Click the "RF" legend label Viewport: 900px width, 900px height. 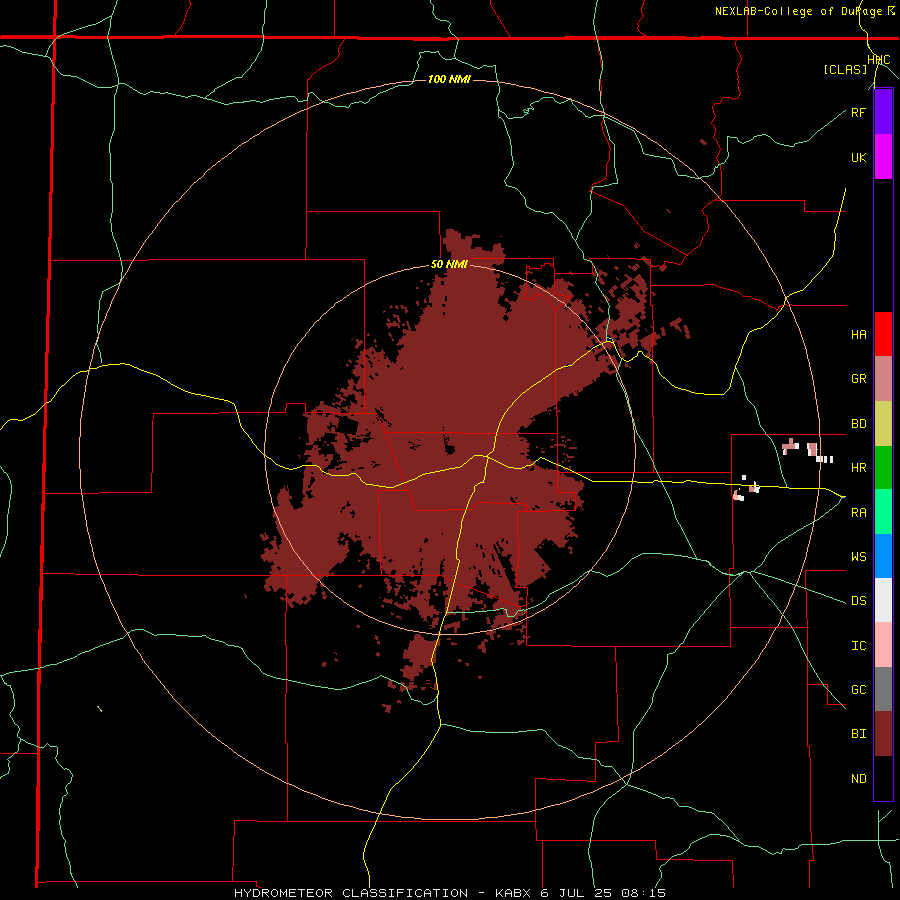858,112
